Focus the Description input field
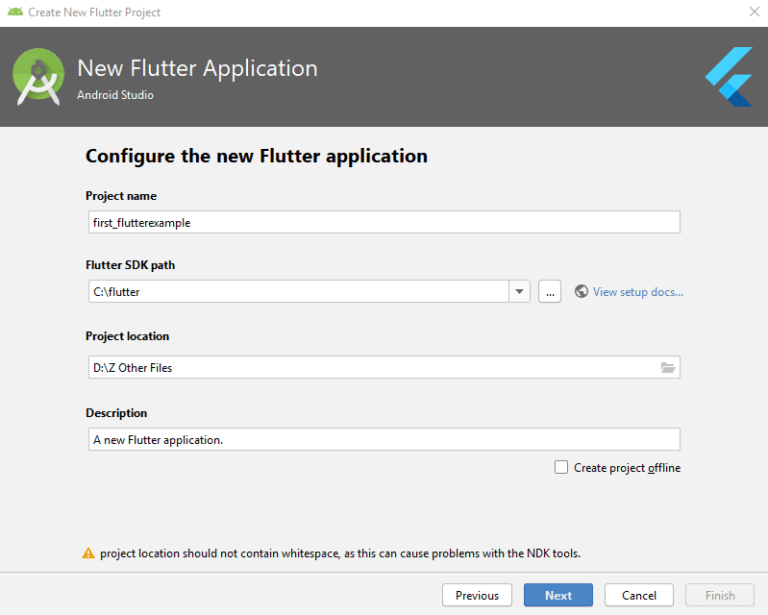 pos(384,439)
